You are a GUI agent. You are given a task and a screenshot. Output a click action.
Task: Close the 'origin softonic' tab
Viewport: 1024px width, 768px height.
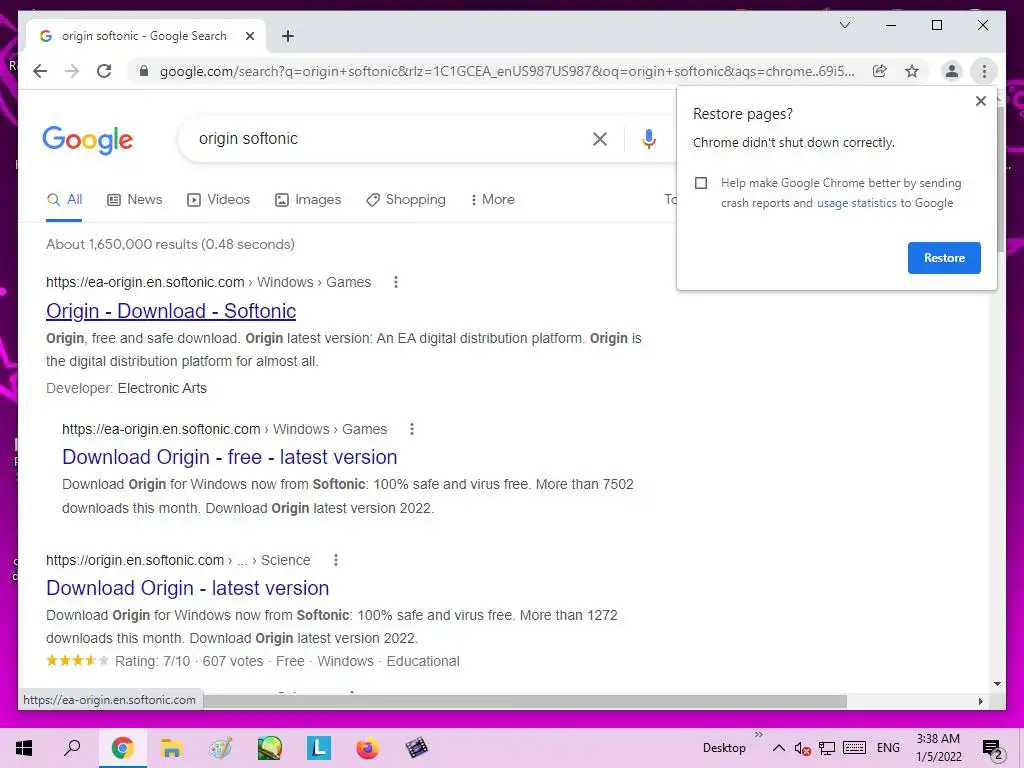(x=249, y=36)
